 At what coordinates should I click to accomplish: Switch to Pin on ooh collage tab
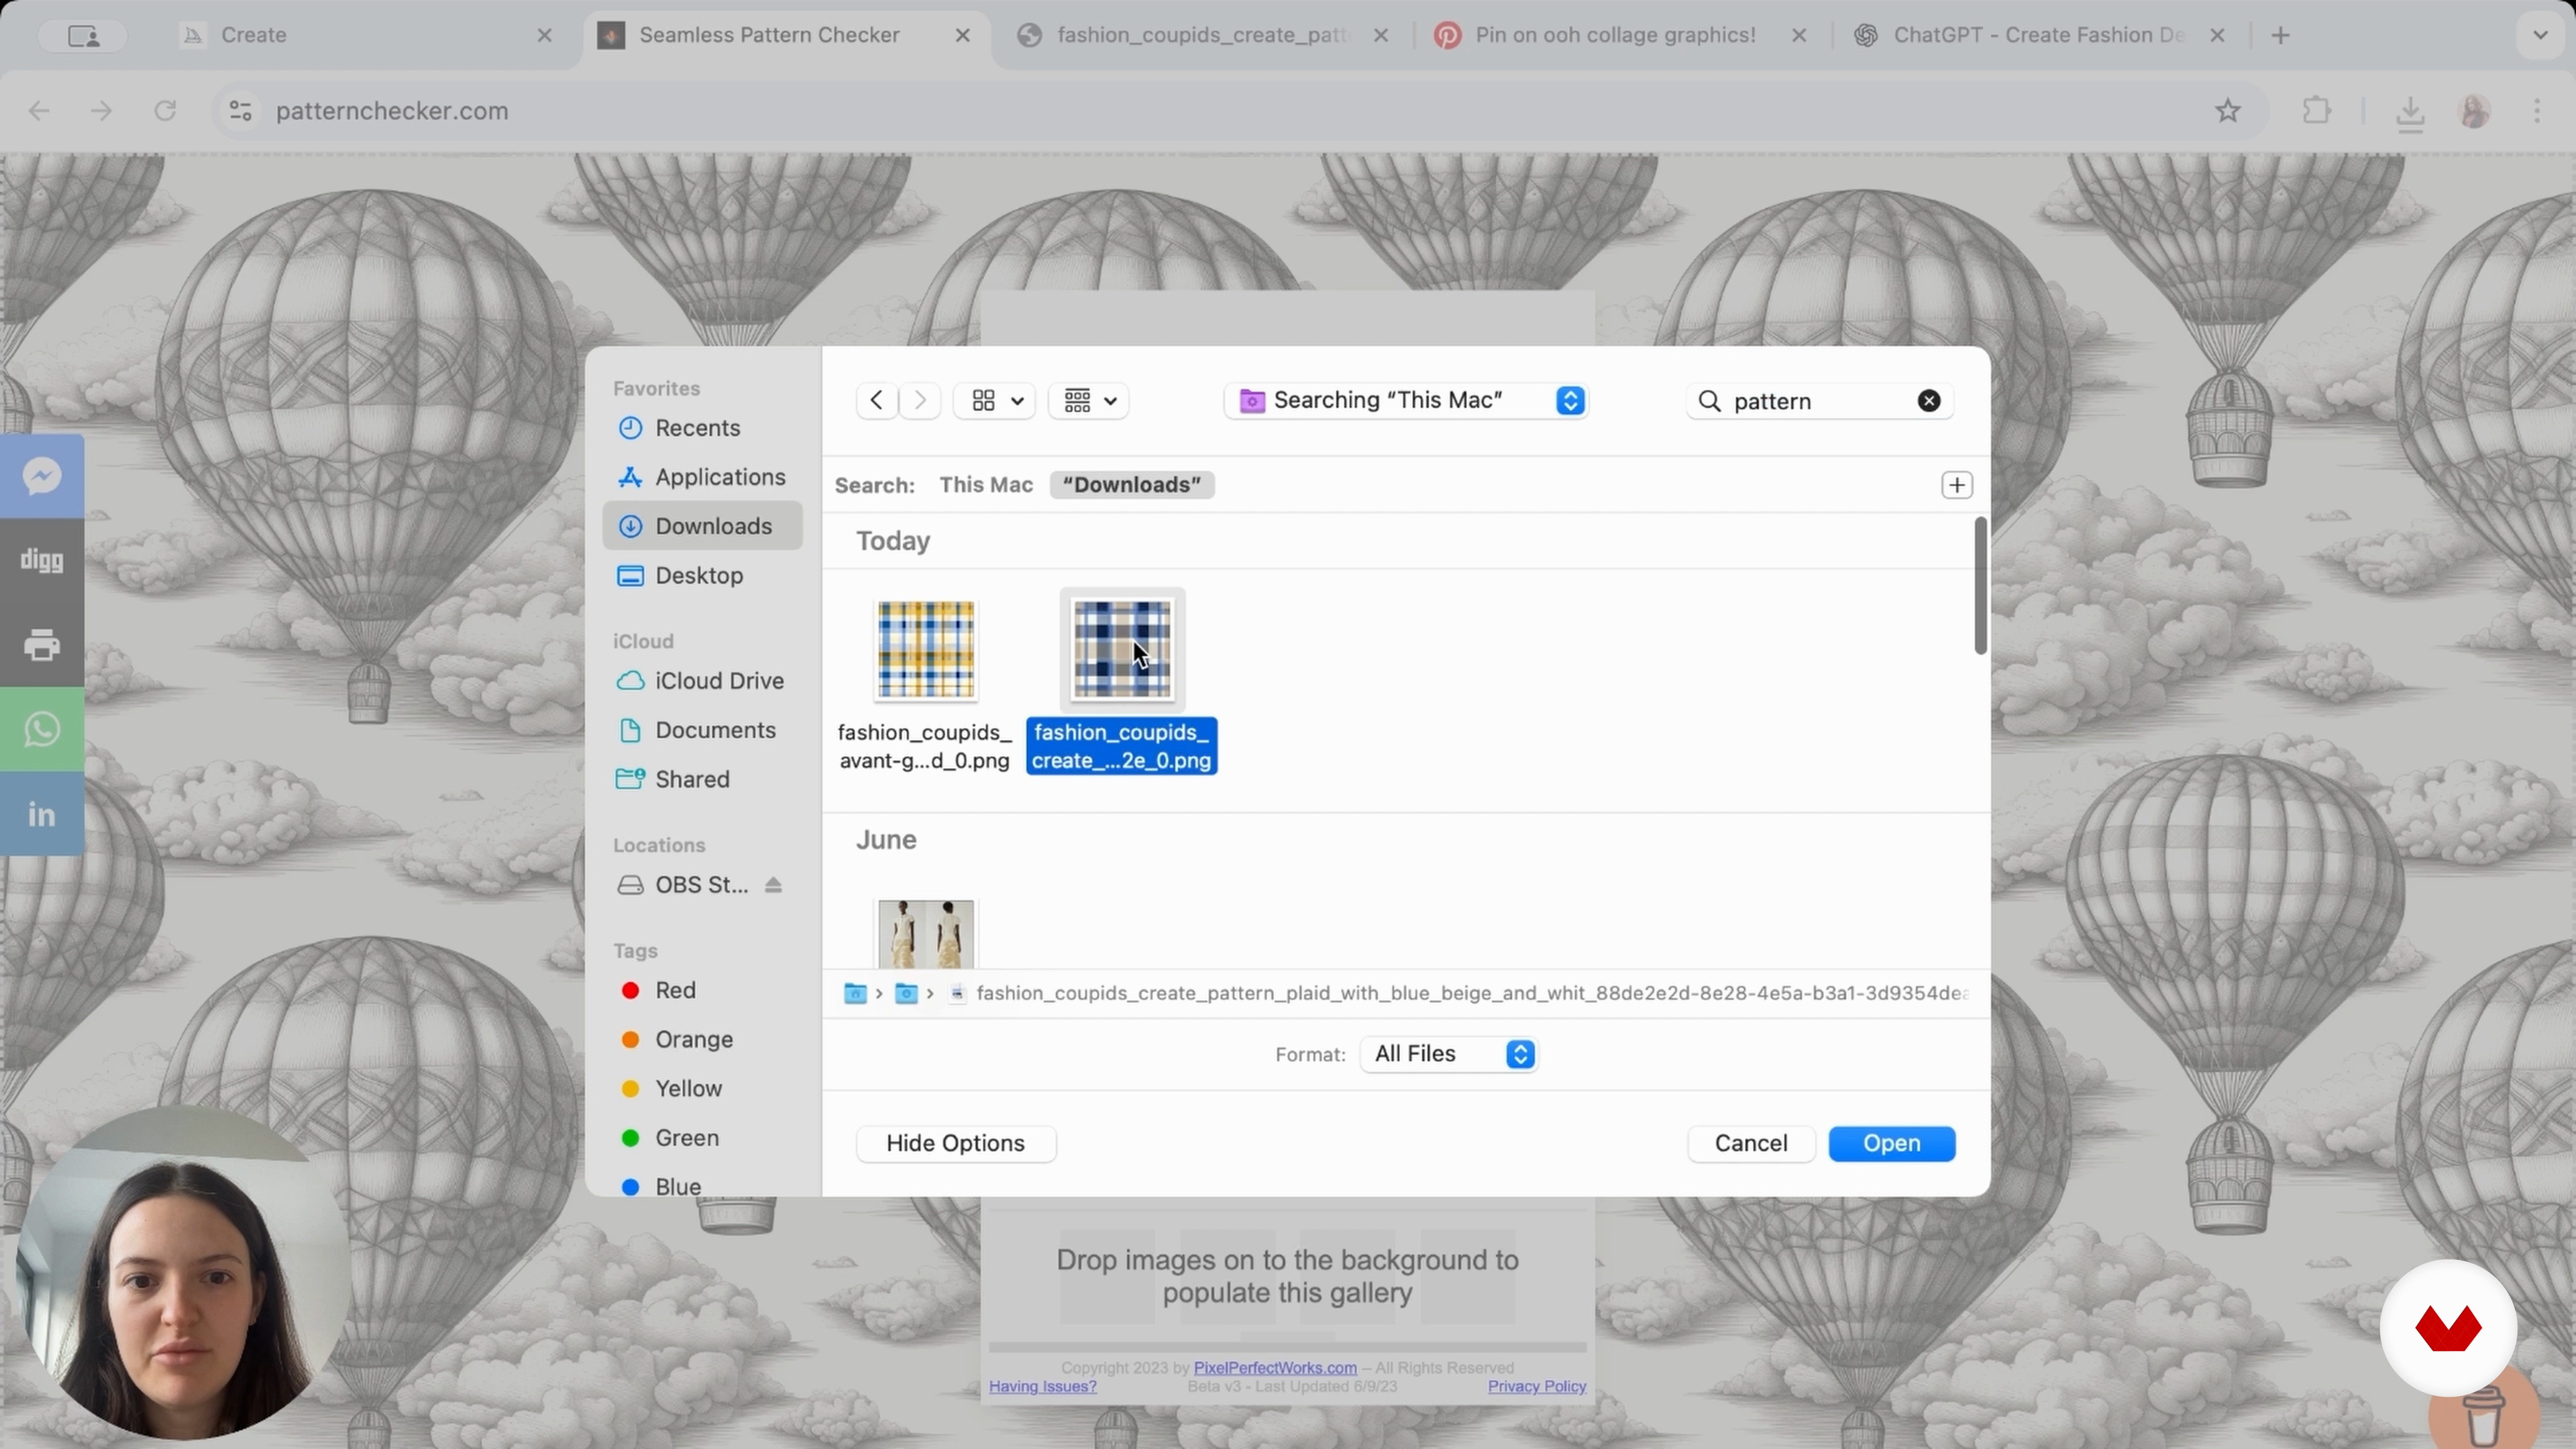tap(1614, 35)
